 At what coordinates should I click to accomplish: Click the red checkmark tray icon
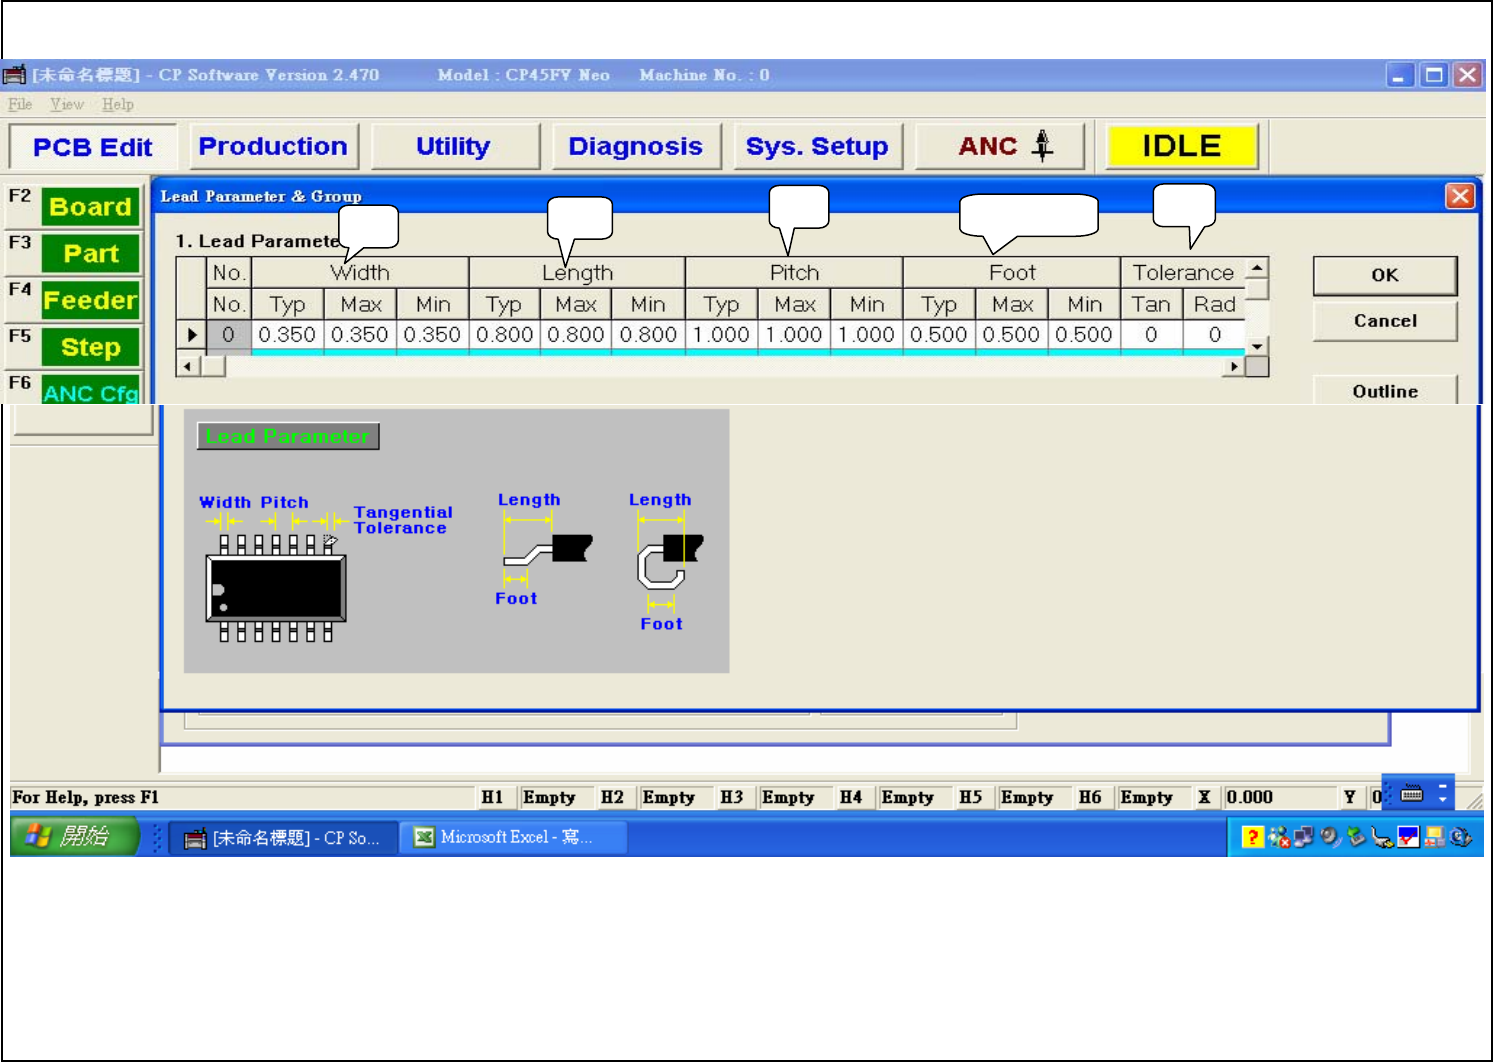point(1409,837)
